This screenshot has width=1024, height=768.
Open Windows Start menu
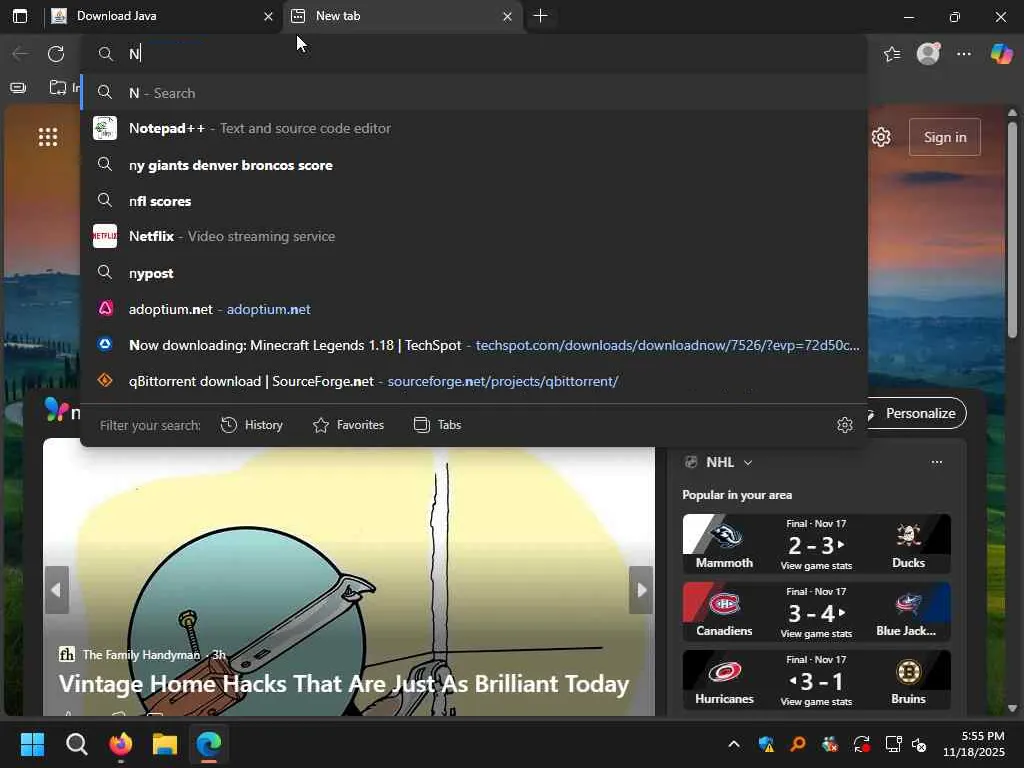(x=32, y=744)
